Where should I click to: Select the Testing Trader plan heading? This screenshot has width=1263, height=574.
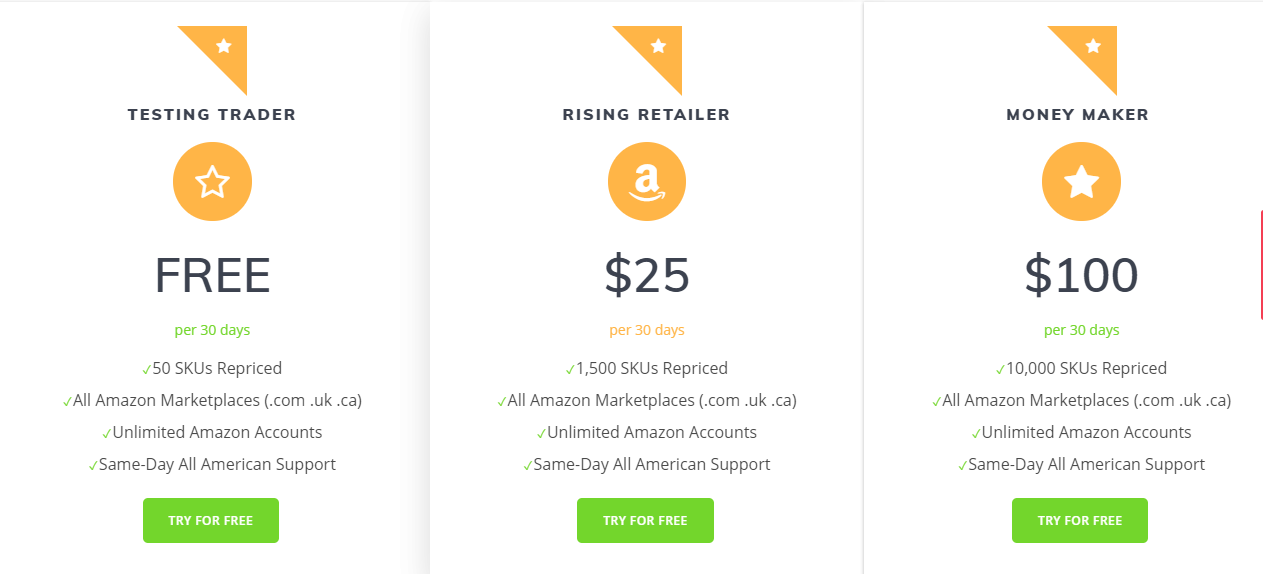(x=212, y=115)
